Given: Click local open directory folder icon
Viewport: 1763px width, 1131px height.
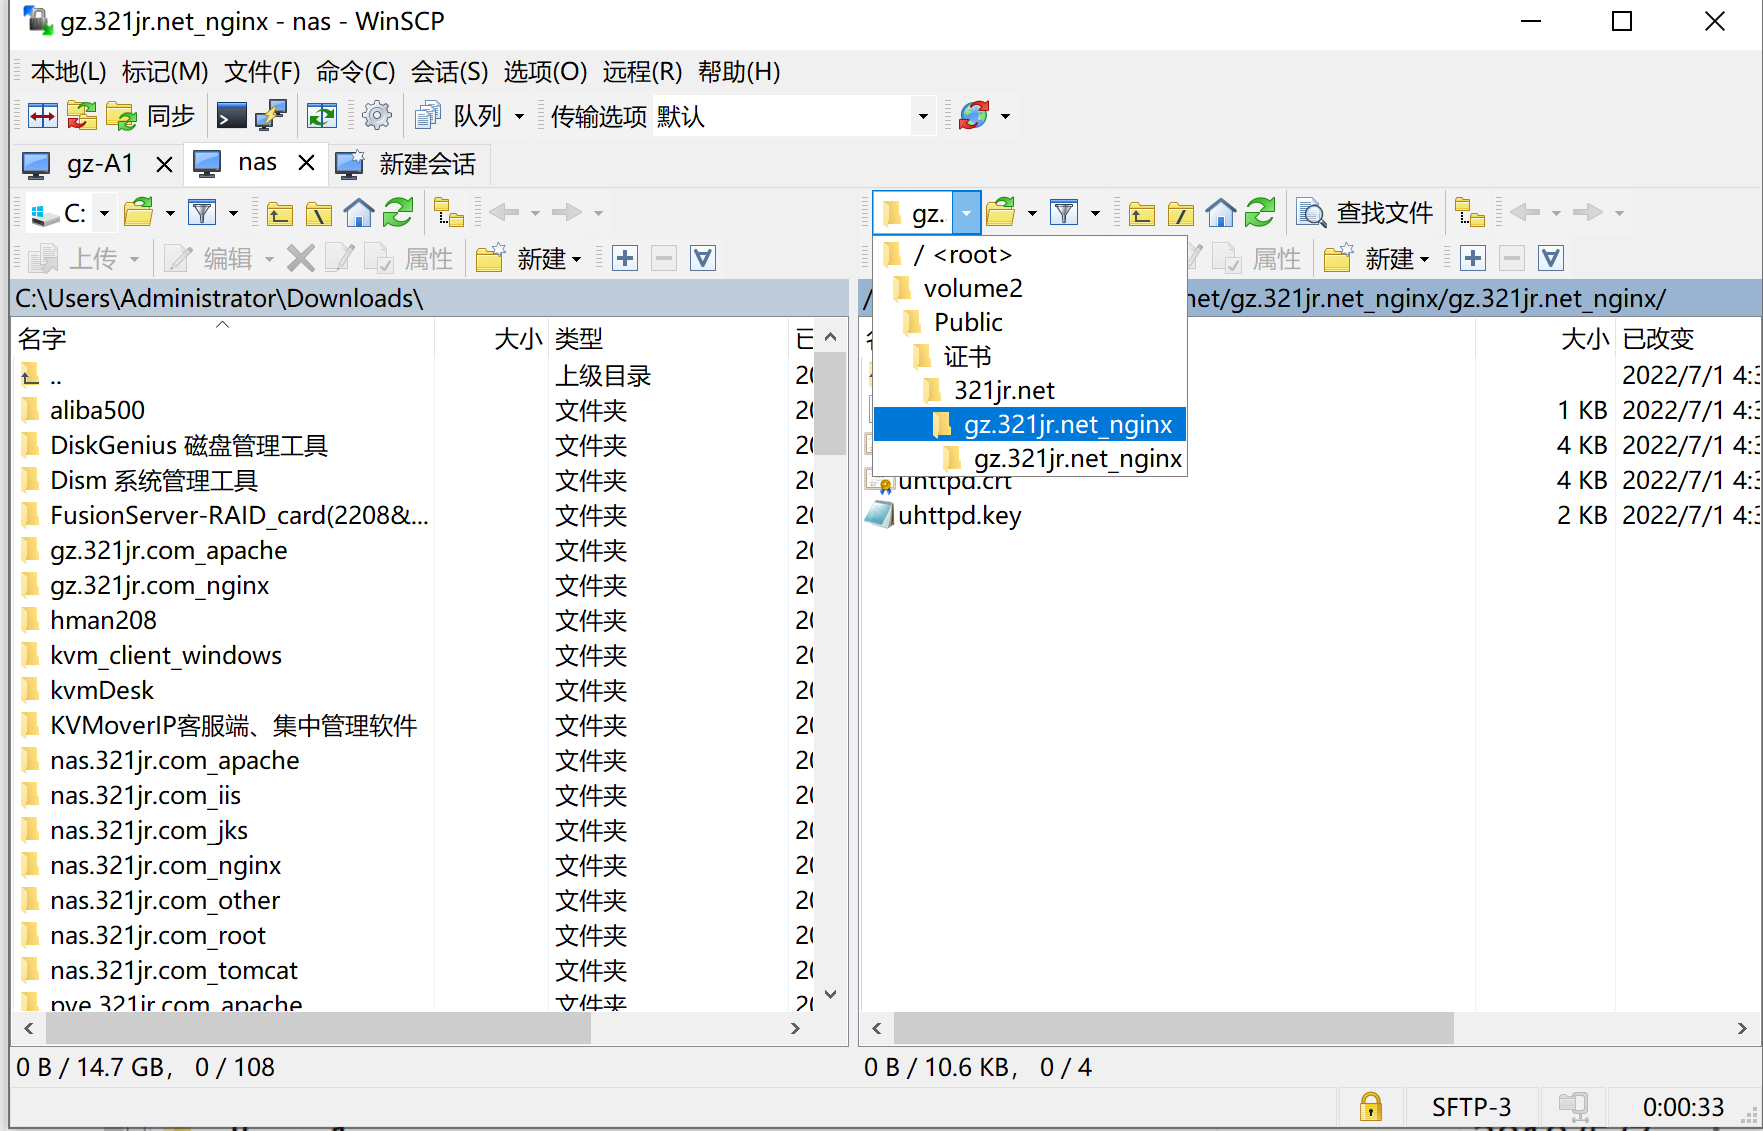Looking at the screenshot, I should point(139,213).
